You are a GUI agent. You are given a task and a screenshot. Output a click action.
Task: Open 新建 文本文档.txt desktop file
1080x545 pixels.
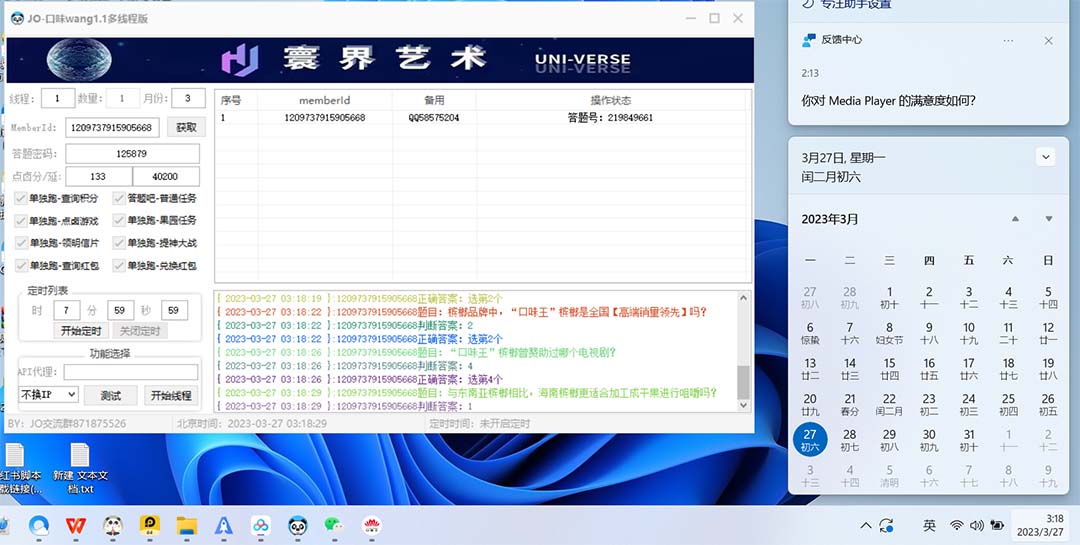(81, 467)
